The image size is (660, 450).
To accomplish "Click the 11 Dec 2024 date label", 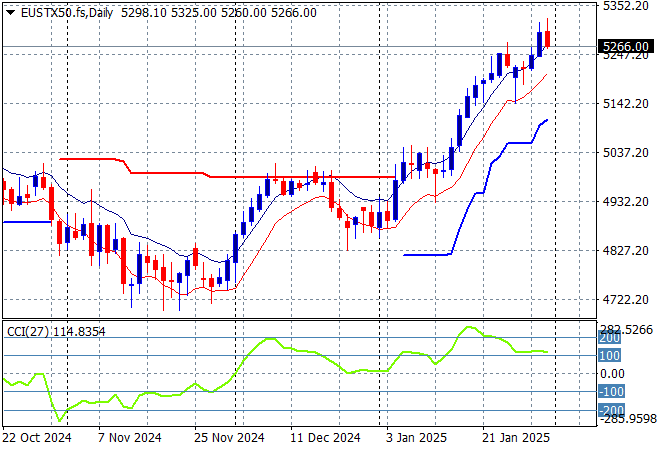I will [326, 437].
